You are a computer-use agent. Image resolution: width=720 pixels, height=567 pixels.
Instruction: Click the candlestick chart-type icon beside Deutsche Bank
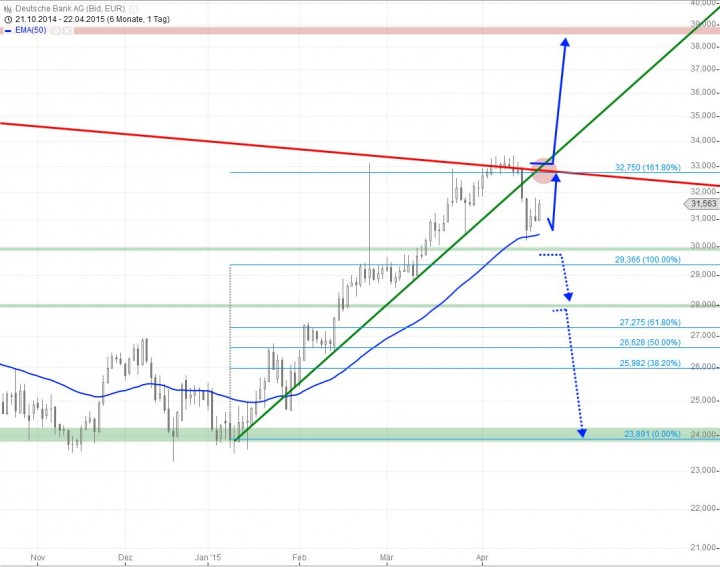coord(7,8)
